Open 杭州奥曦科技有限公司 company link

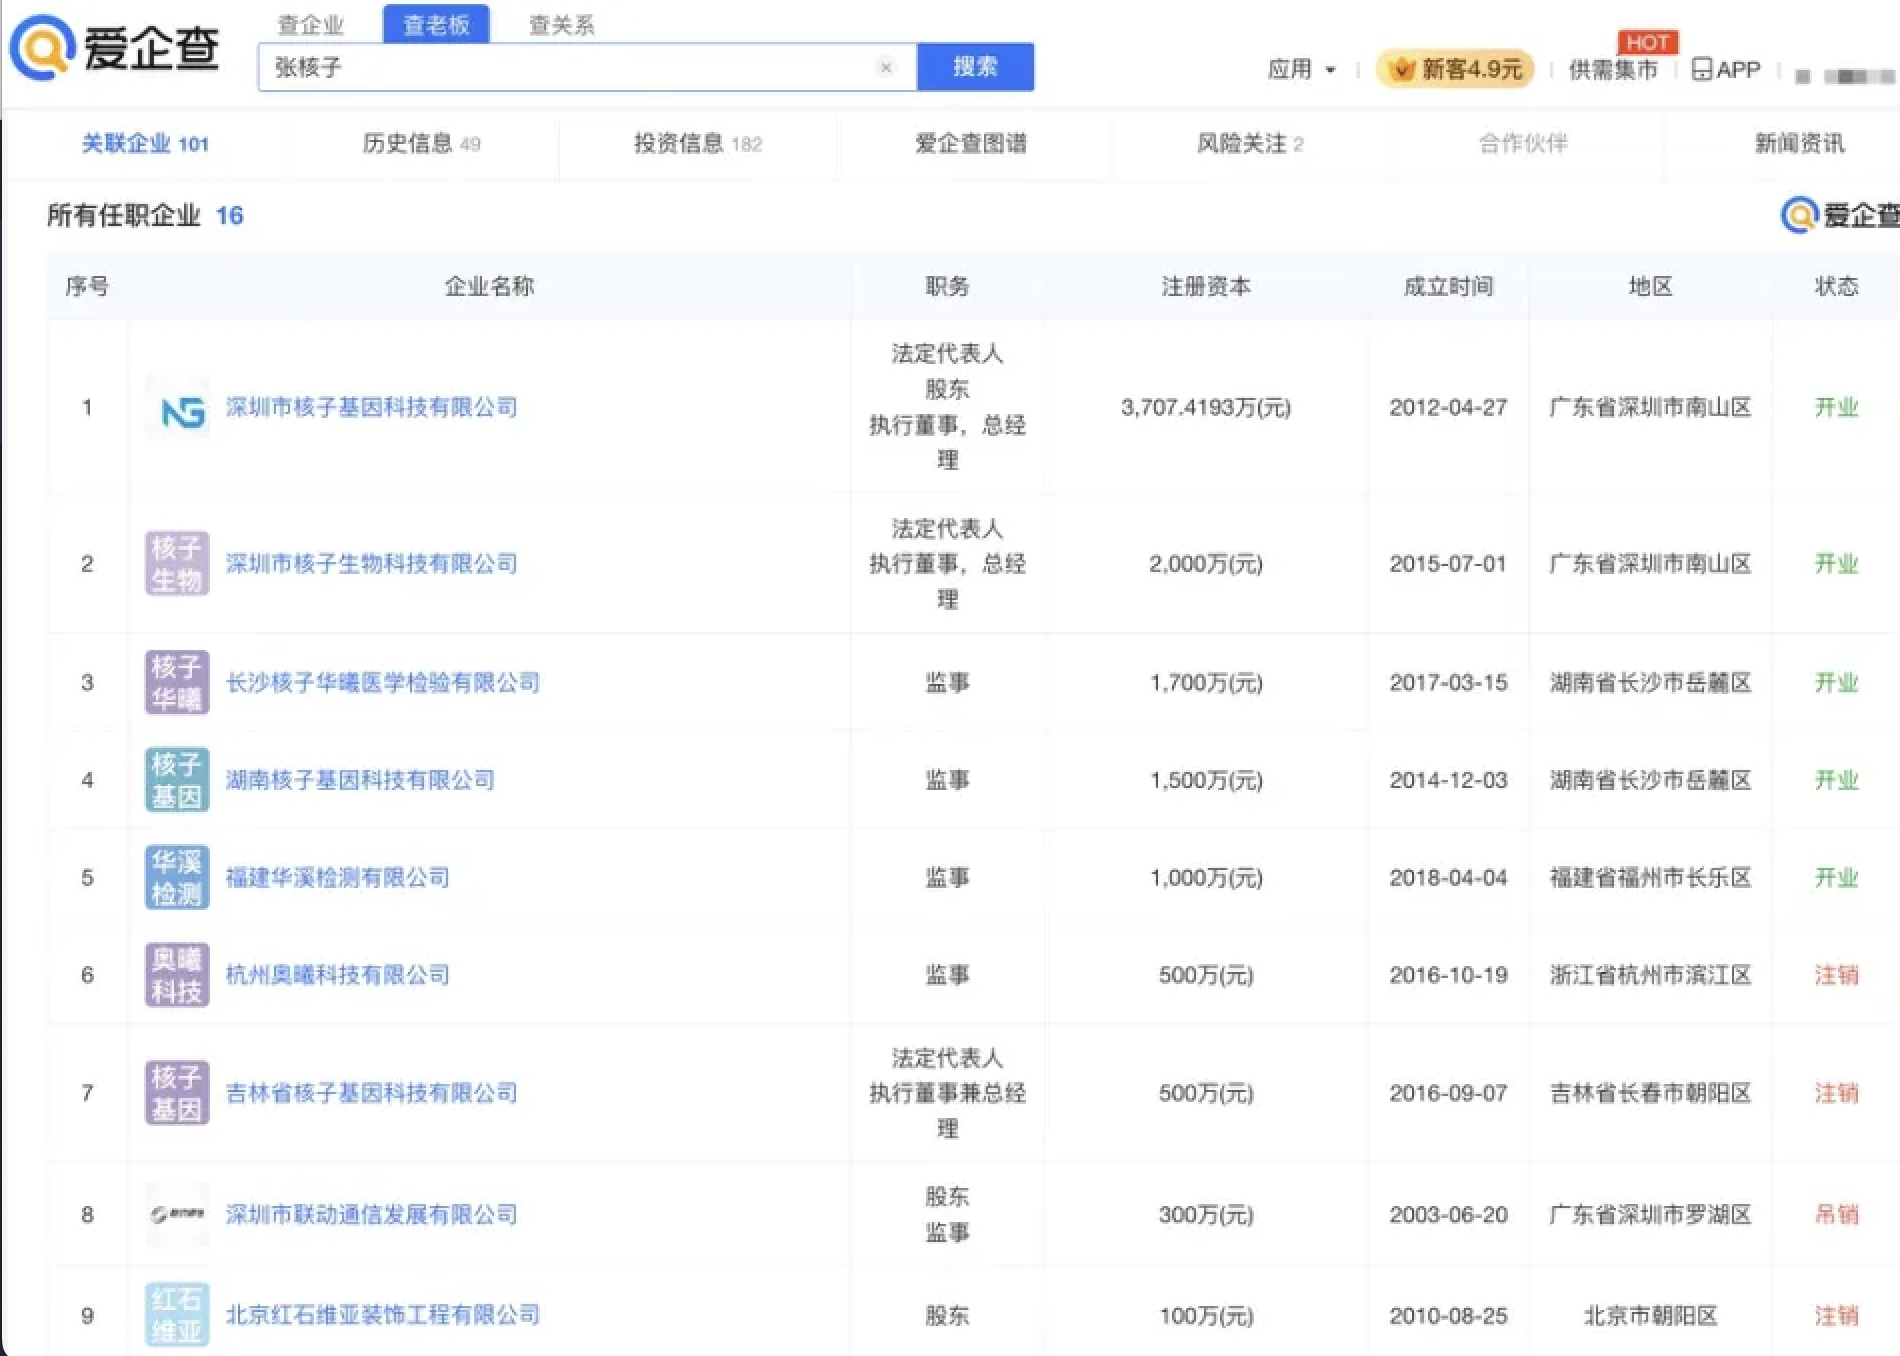tap(338, 975)
